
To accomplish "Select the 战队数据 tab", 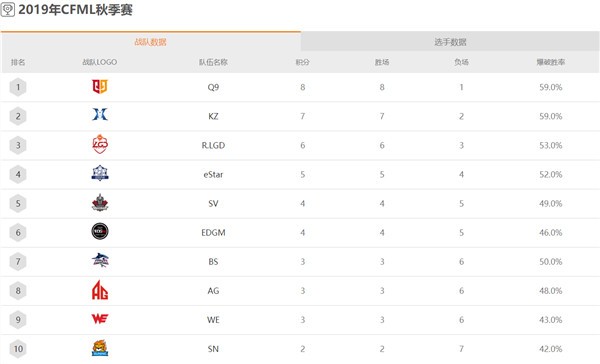I will [x=150, y=42].
